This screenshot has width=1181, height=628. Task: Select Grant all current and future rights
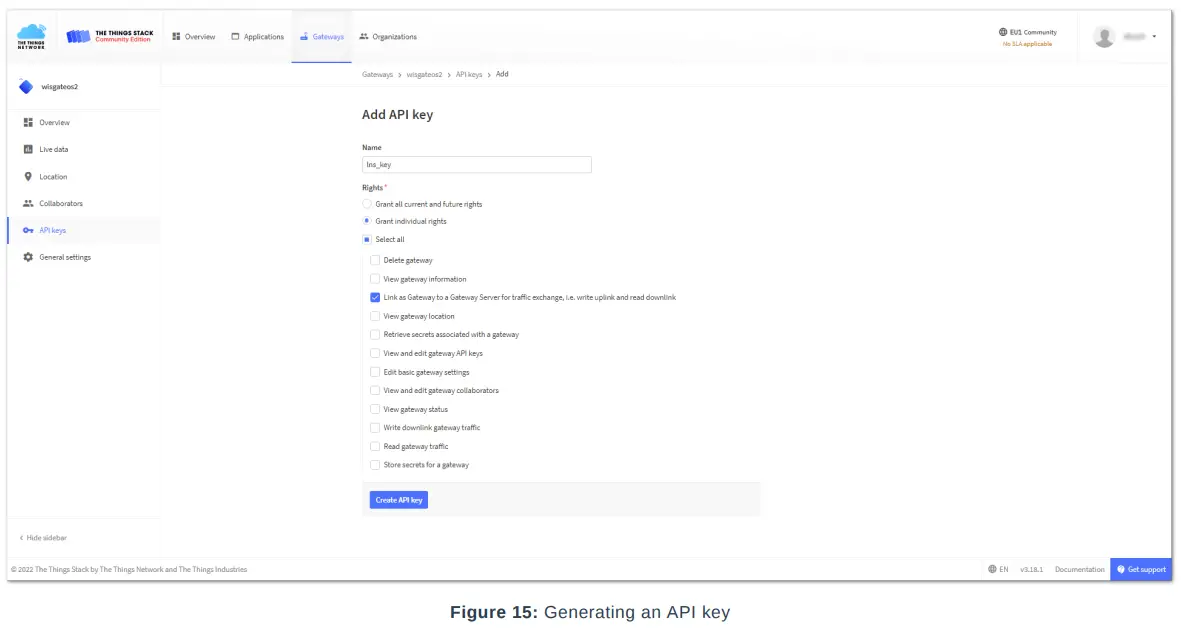(367, 204)
